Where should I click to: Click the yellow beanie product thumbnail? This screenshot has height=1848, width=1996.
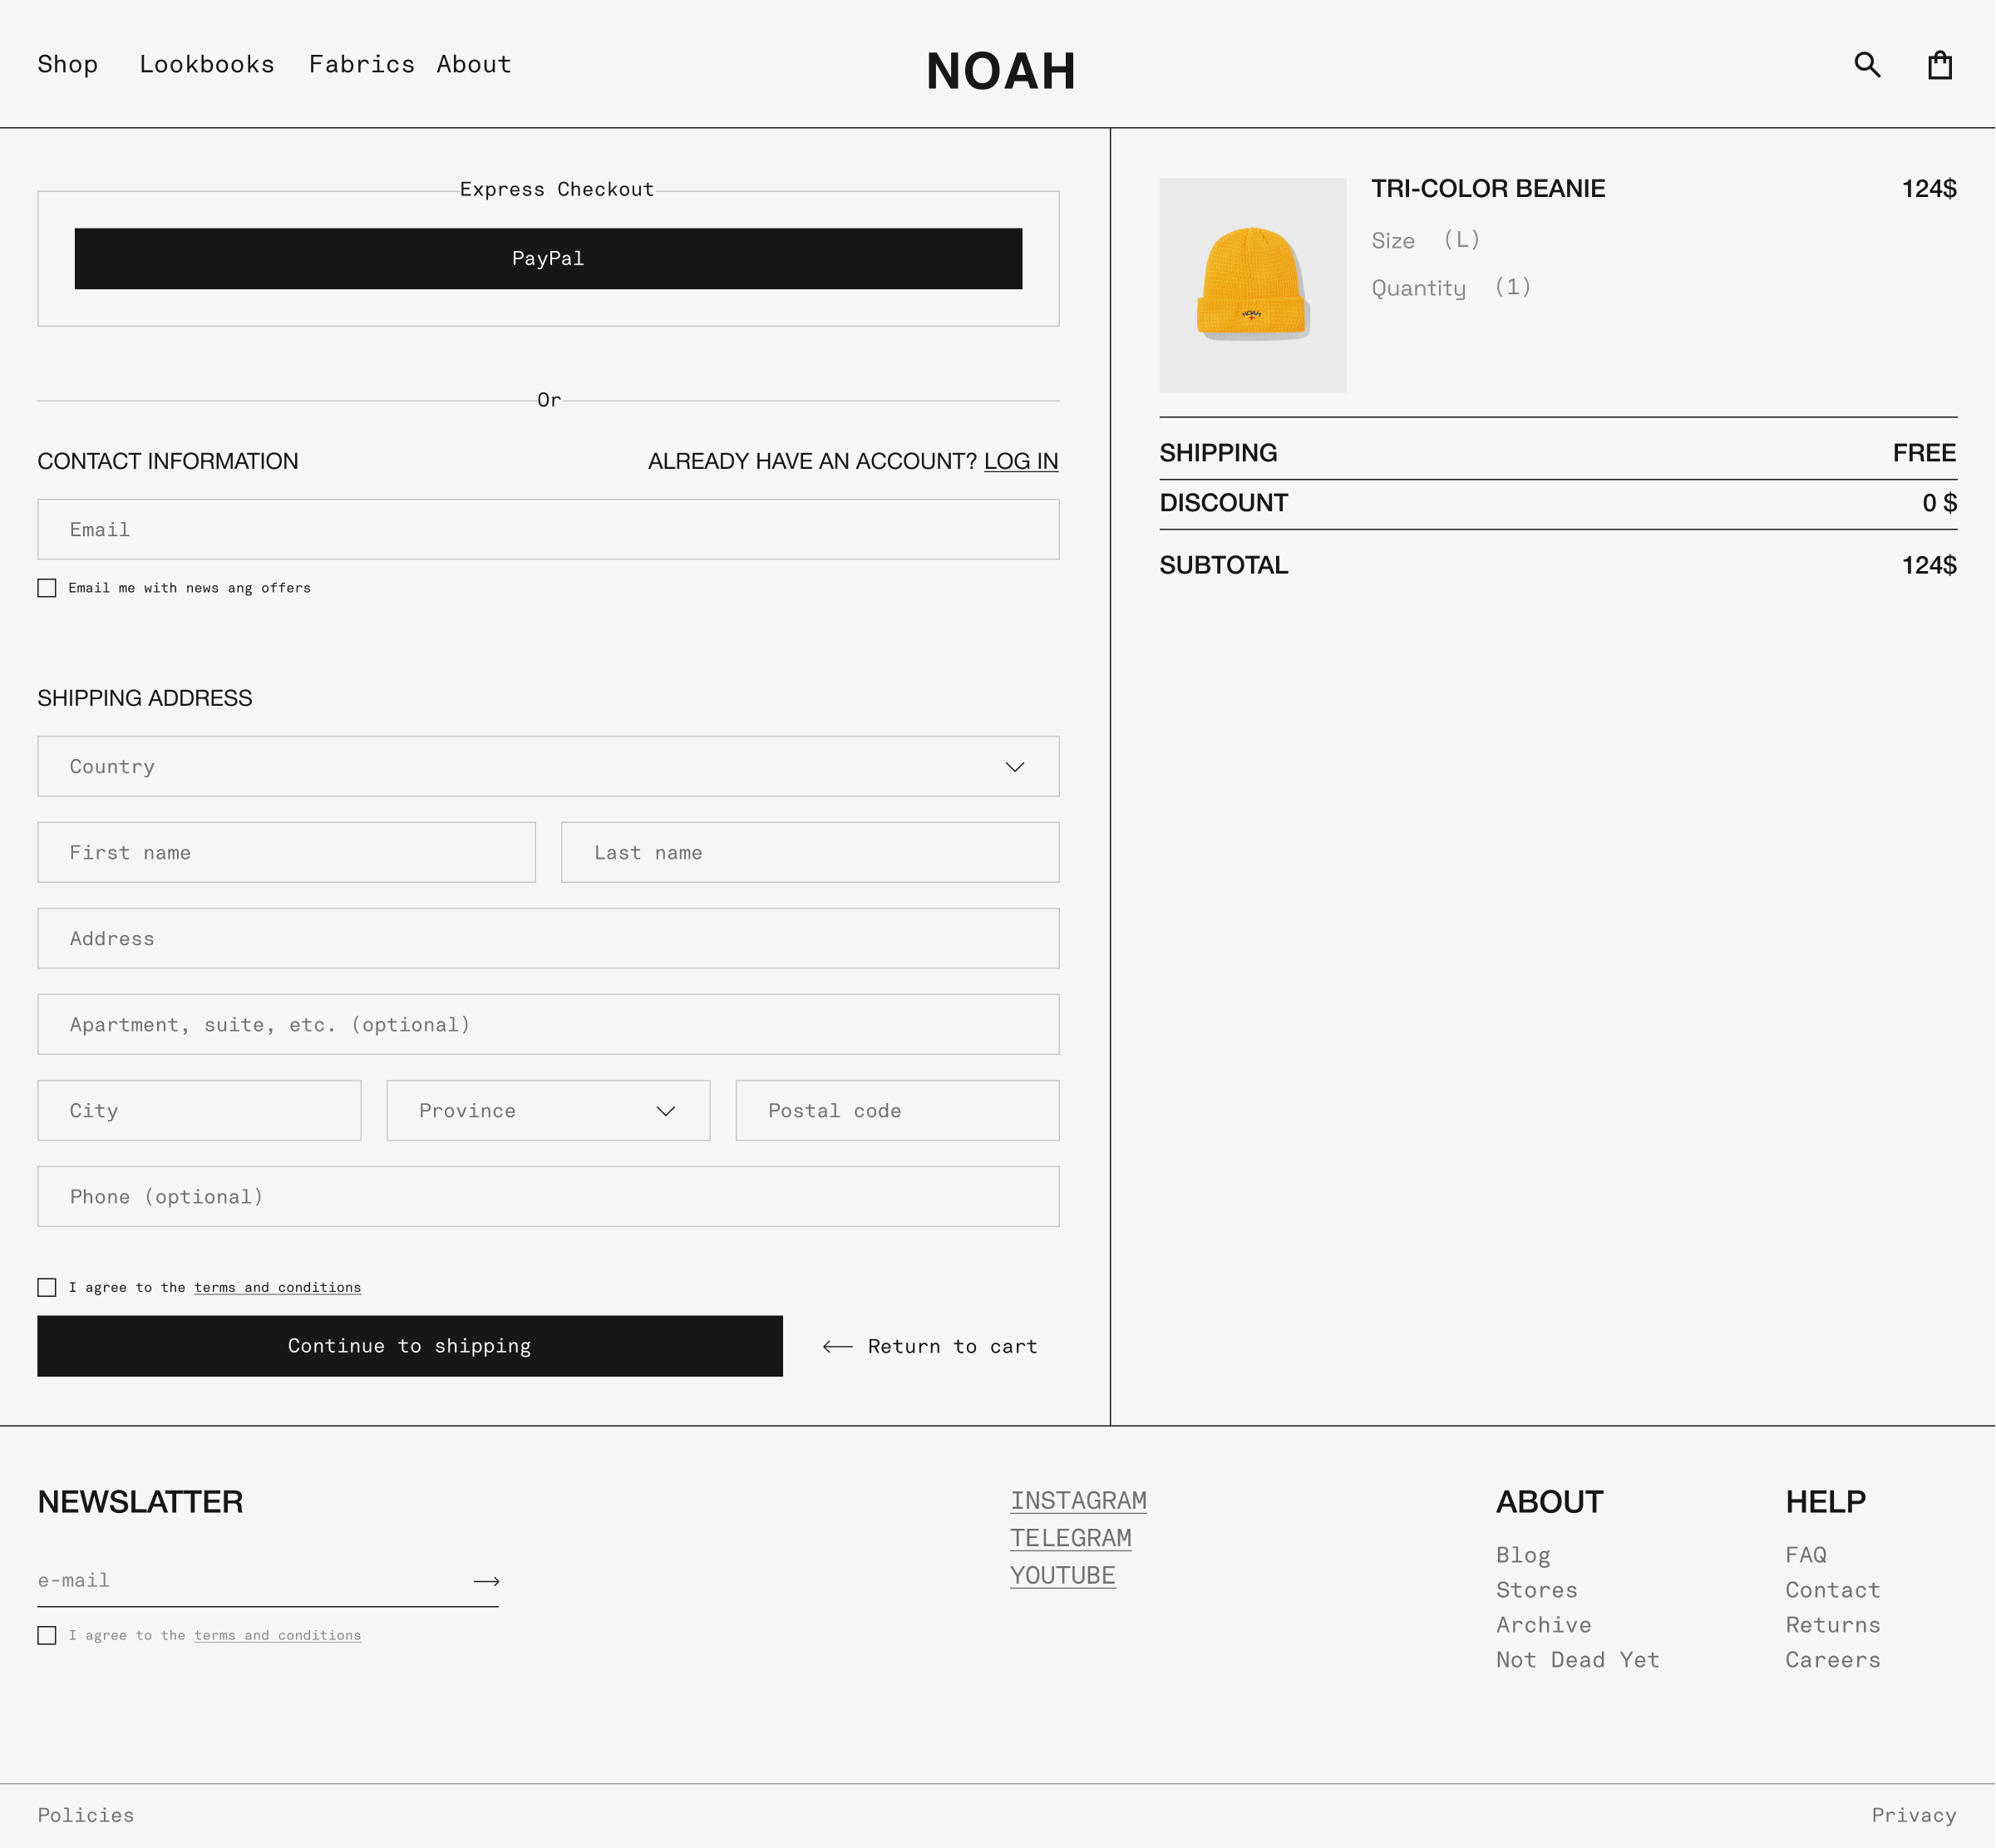click(x=1252, y=286)
